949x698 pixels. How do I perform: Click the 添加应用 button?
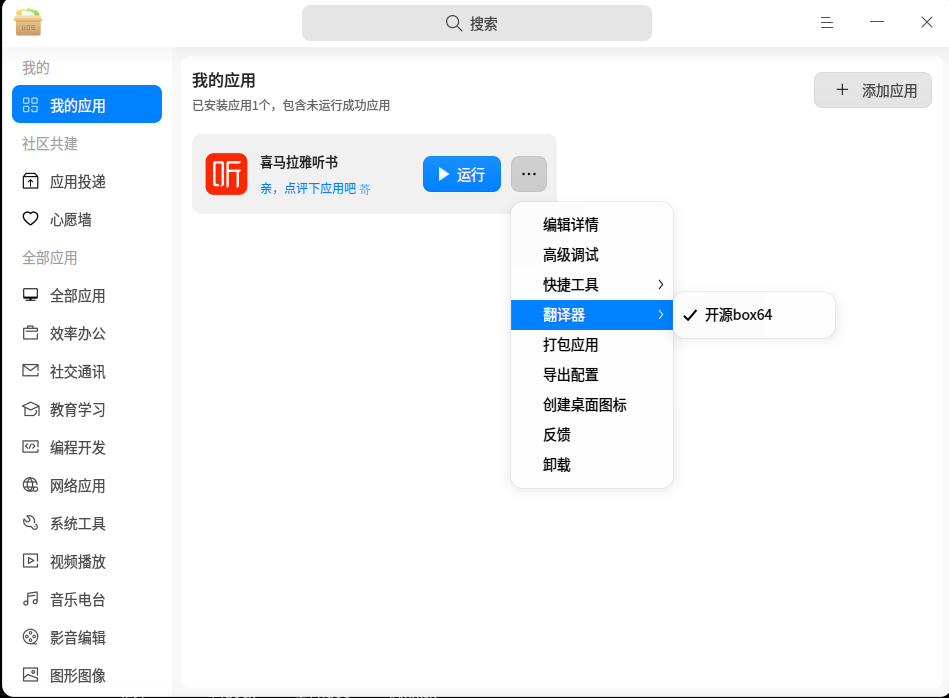coord(873,90)
